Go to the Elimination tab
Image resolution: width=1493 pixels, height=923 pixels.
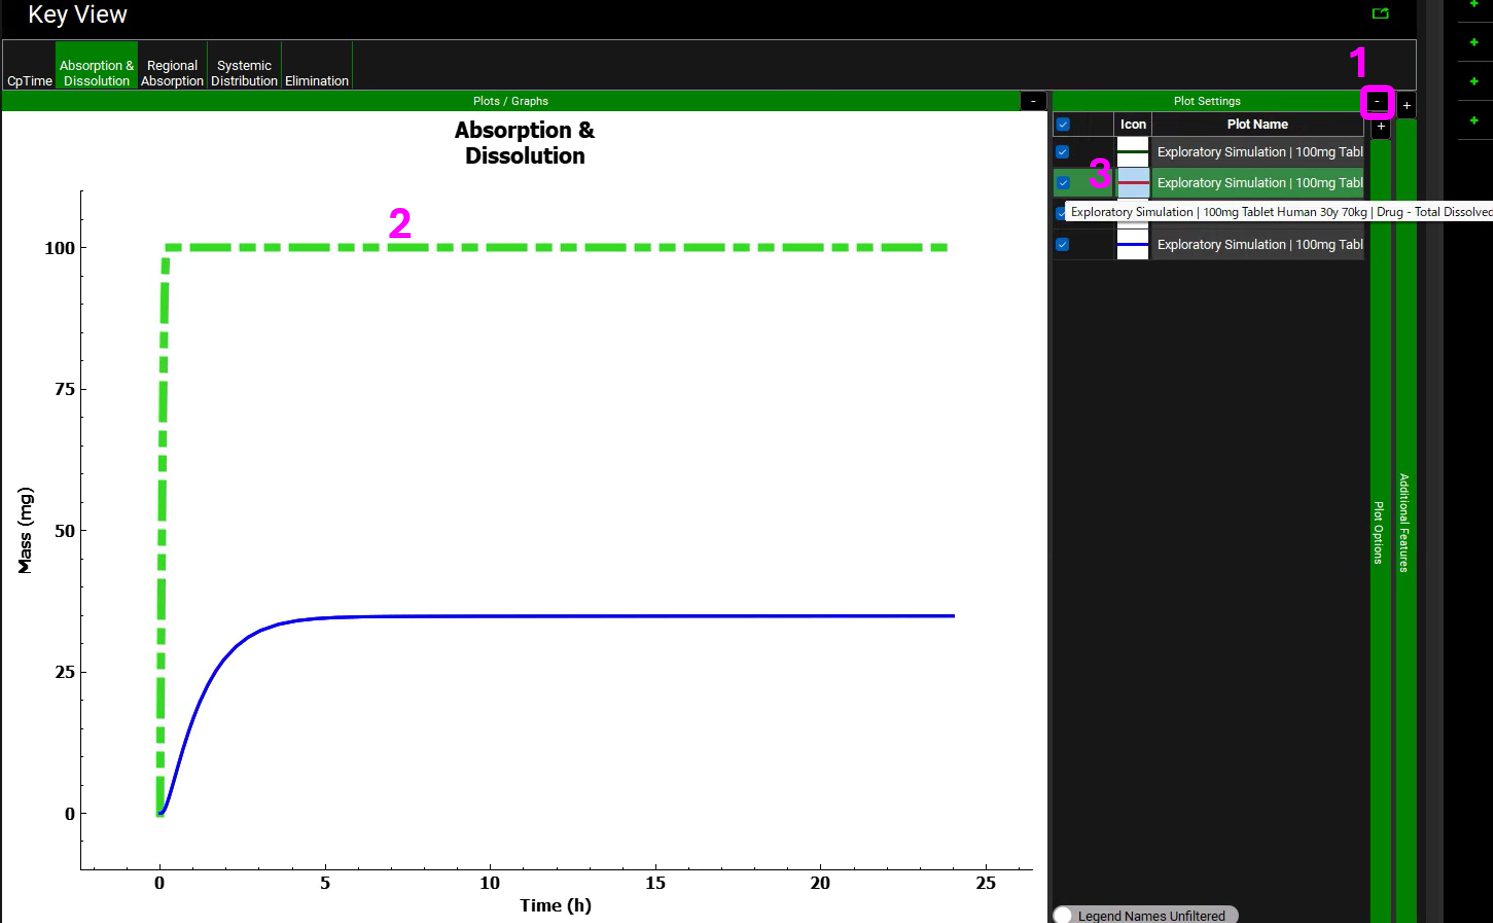[x=316, y=81]
